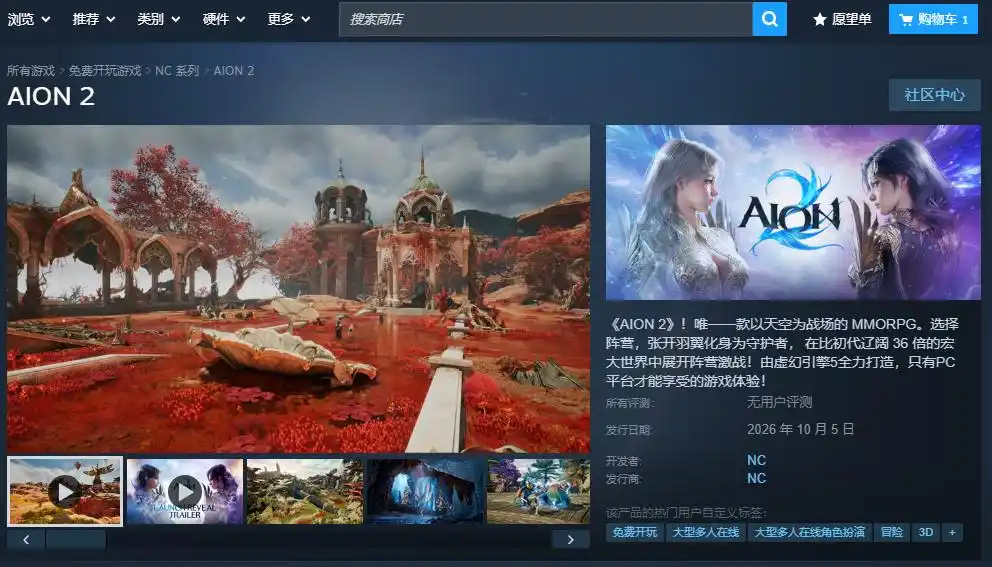Open NC 系列 breadcrumb link
Image resolution: width=992 pixels, height=567 pixels.
[x=177, y=71]
